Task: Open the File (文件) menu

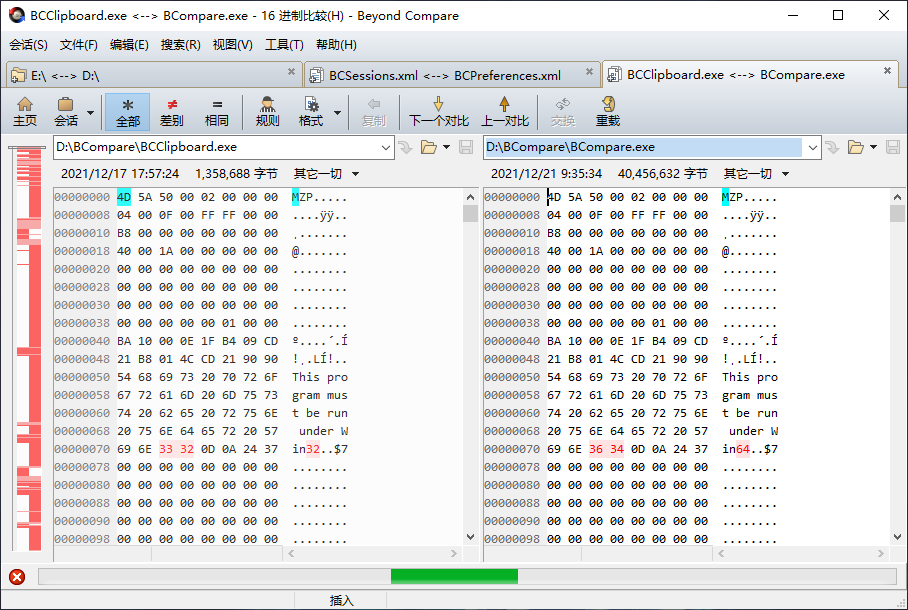Action: [x=79, y=45]
